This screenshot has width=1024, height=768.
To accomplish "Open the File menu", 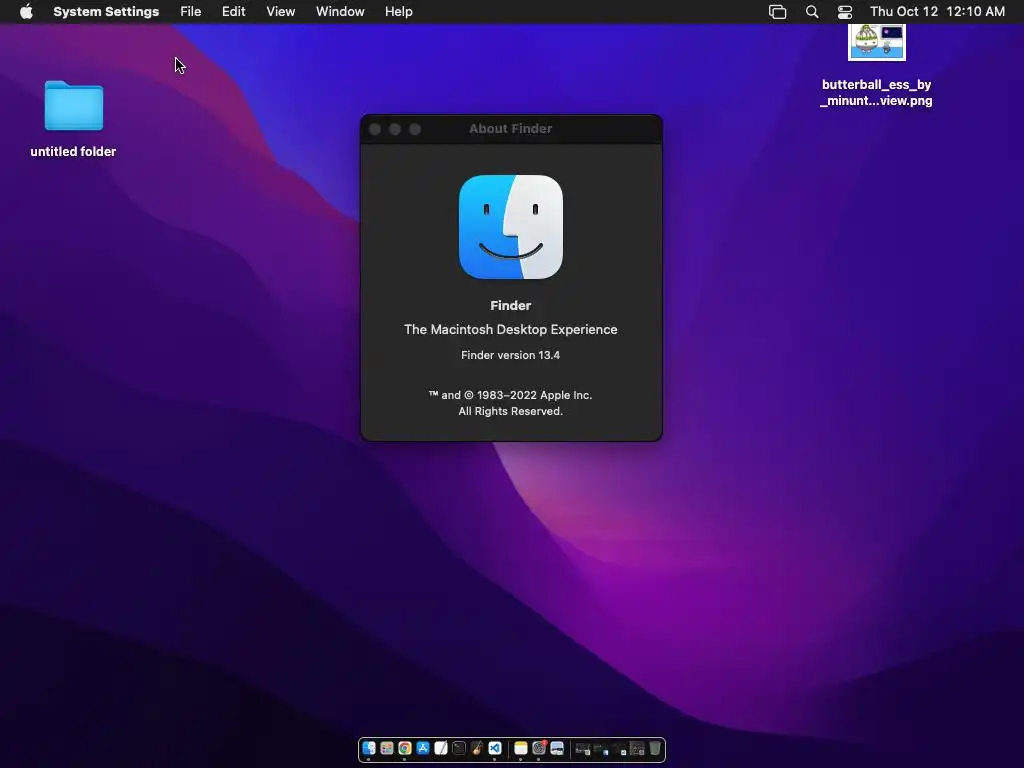I will 191,11.
